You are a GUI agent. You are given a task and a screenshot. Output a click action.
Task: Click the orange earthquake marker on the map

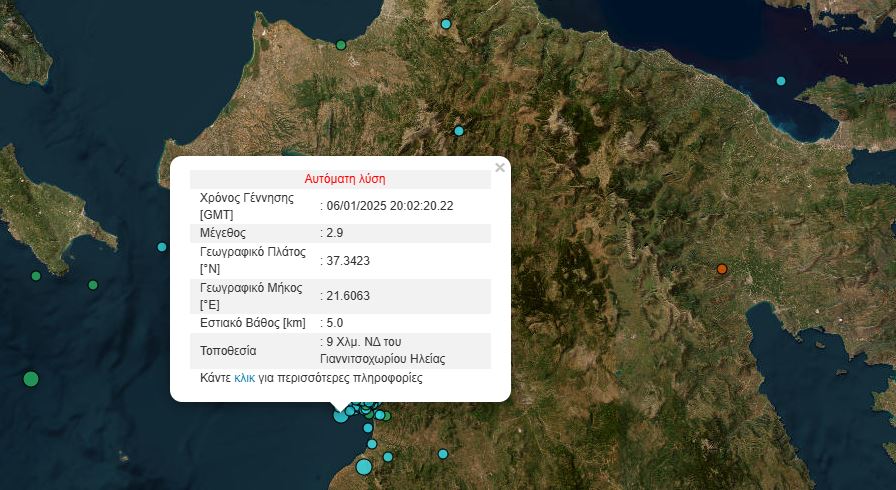click(721, 269)
